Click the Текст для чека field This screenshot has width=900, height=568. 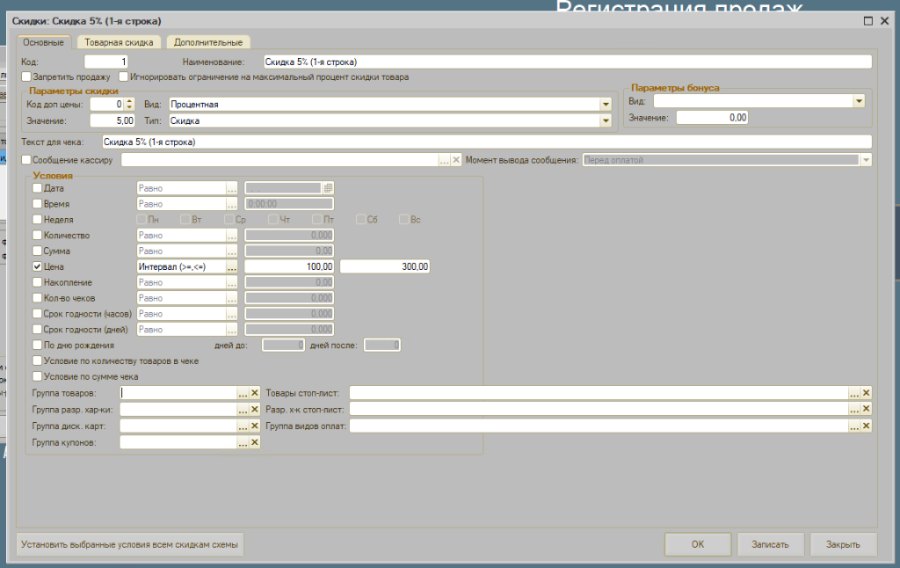[487, 142]
